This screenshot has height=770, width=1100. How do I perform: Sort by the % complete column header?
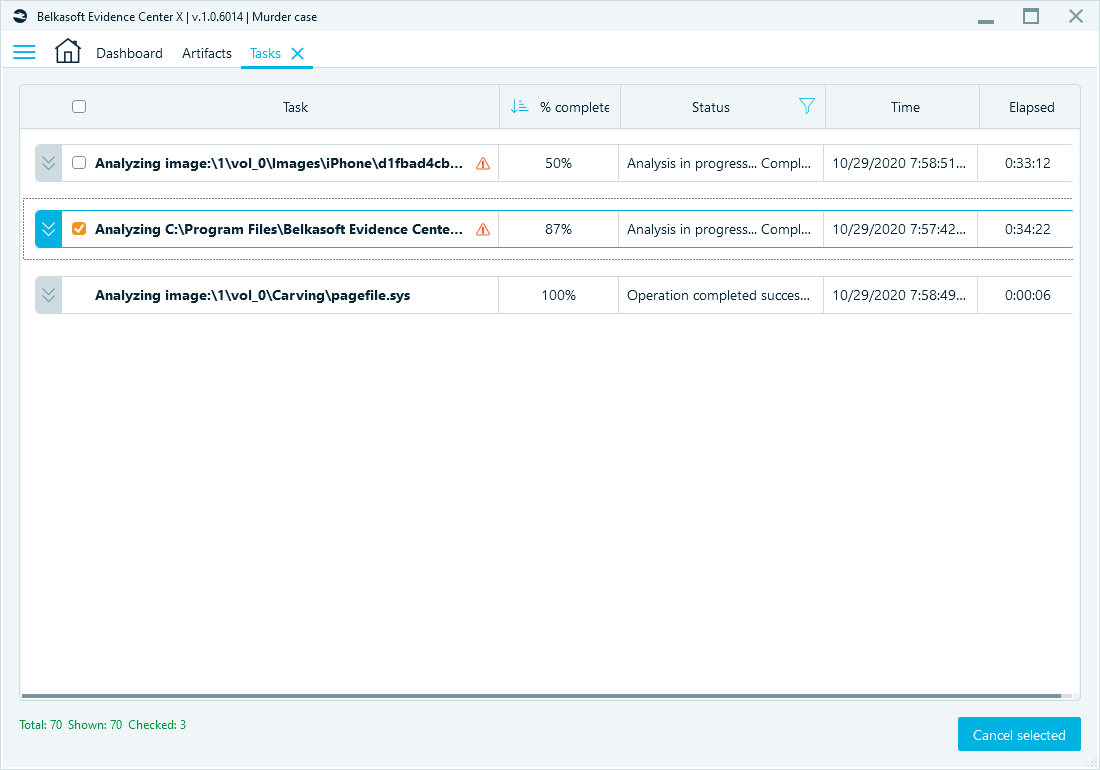(574, 107)
